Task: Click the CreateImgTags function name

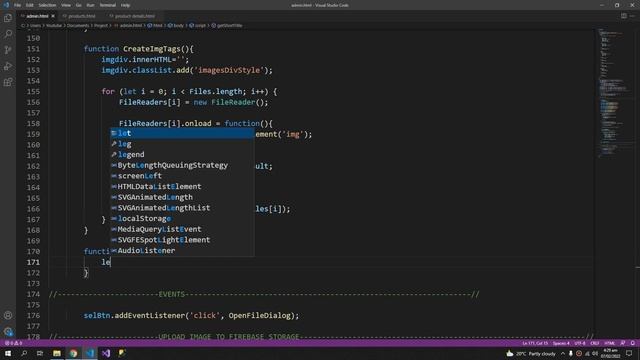Action: 151,49
